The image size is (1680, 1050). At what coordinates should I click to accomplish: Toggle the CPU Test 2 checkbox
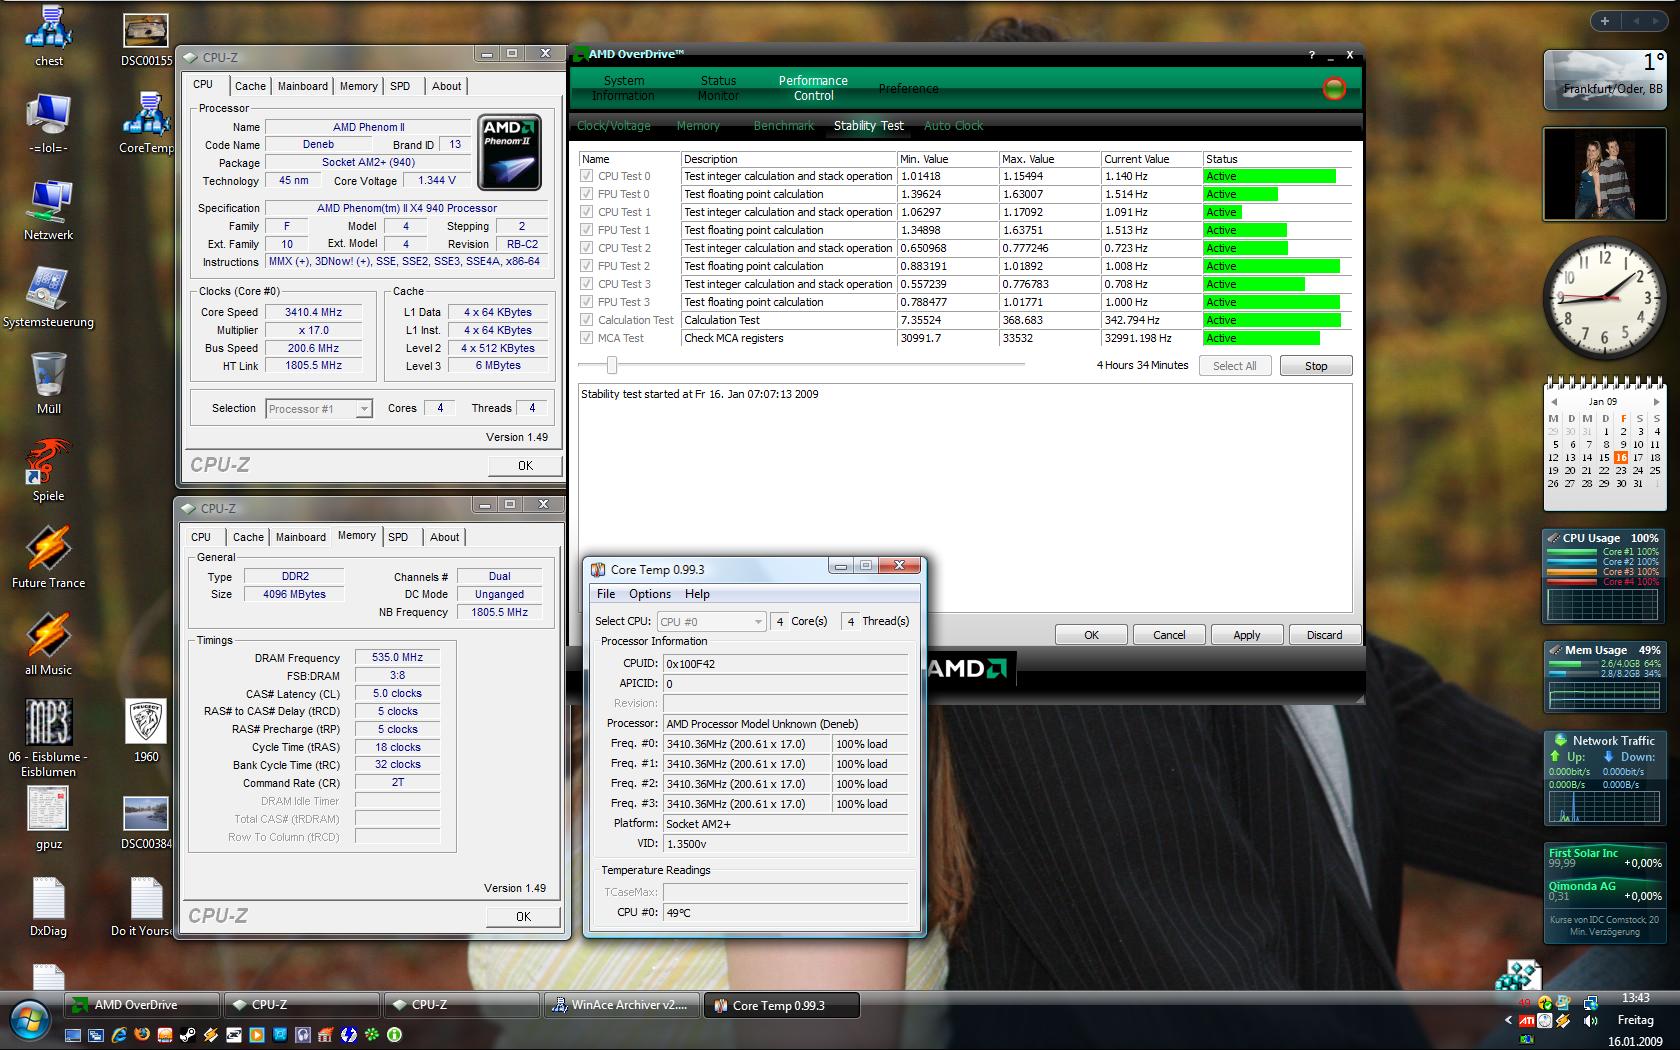pyautogui.click(x=587, y=248)
